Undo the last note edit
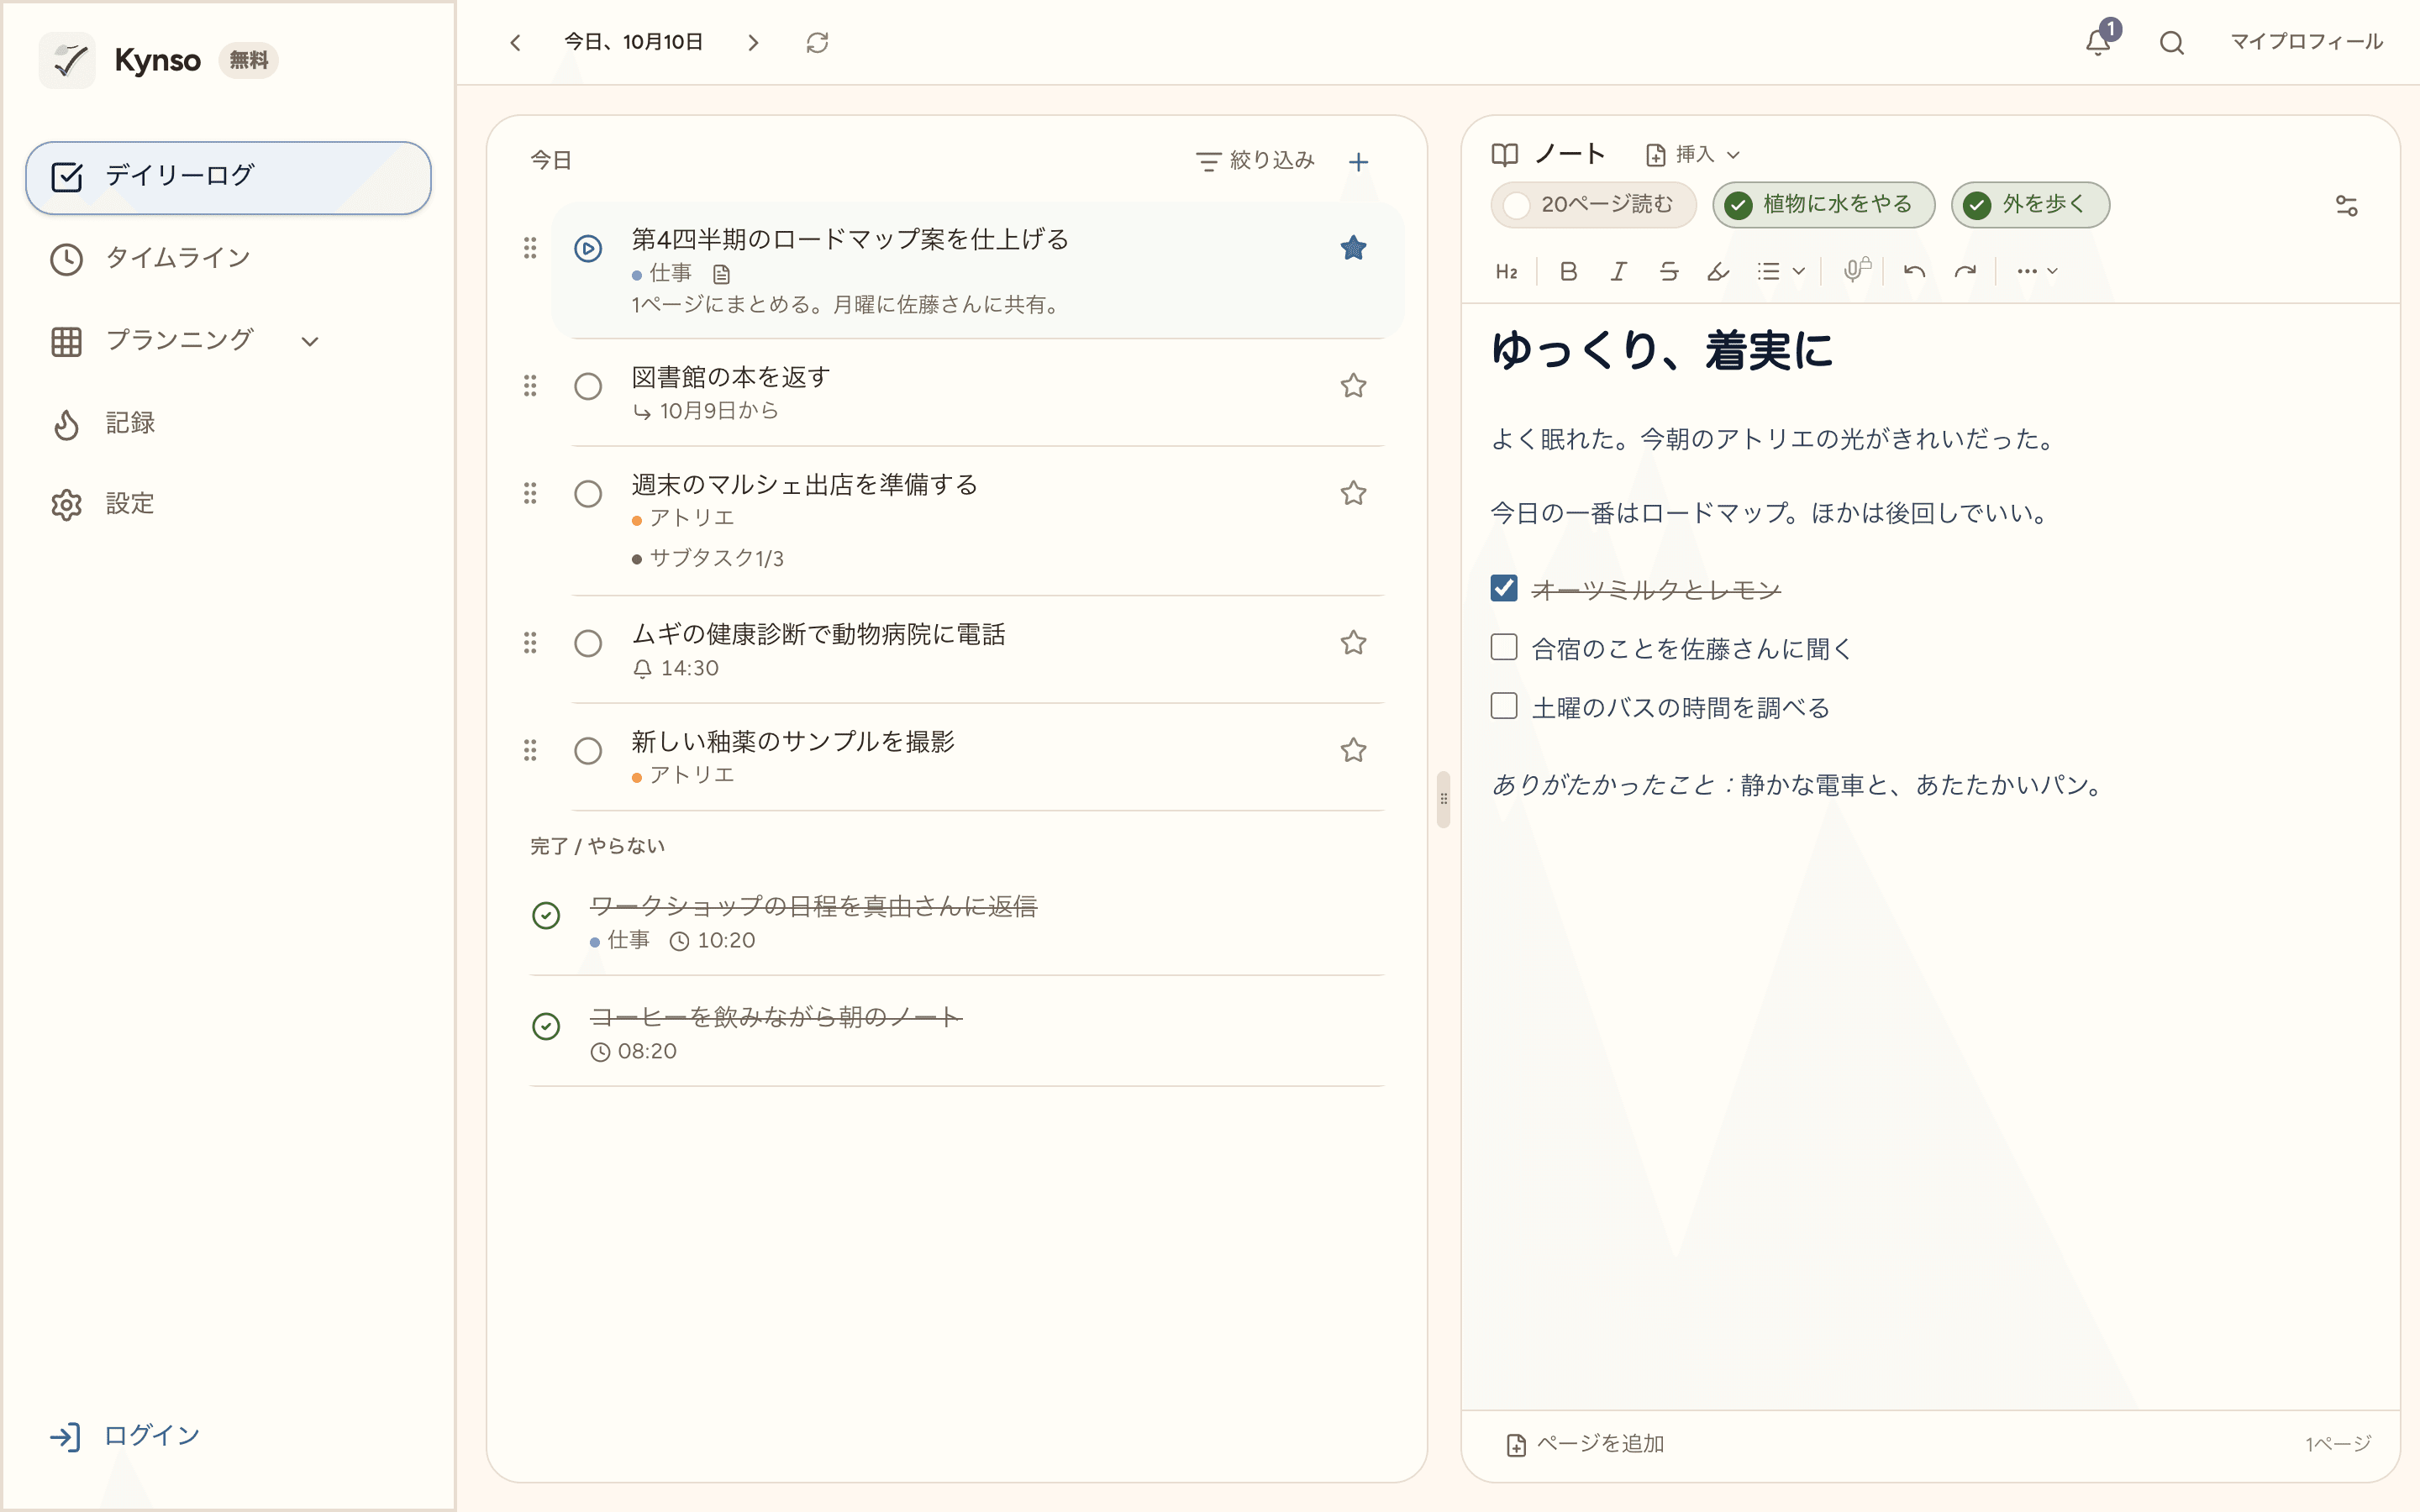The image size is (2420, 1512). point(1914,271)
